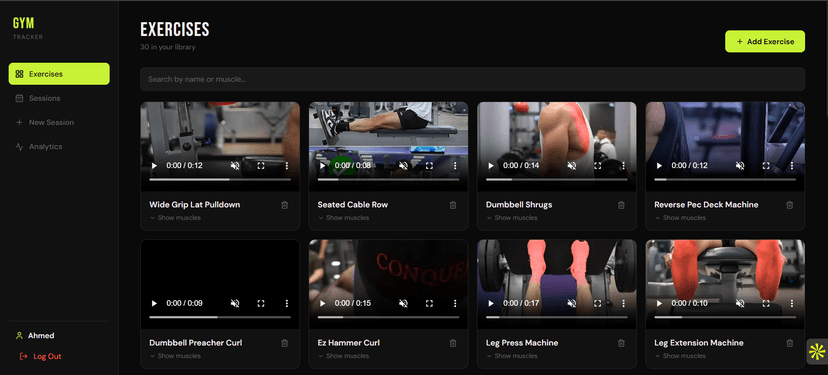Click the GYM Tracker logo
The image size is (828, 375).
[x=27, y=28]
